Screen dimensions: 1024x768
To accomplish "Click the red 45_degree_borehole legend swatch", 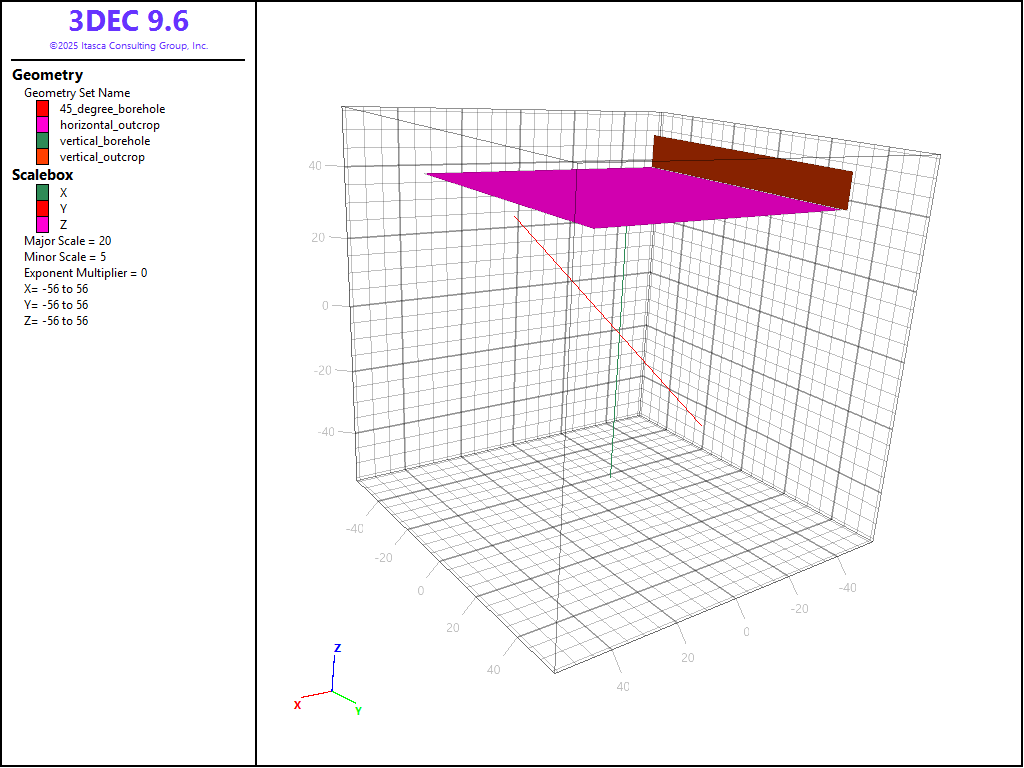I will pos(43,109).
